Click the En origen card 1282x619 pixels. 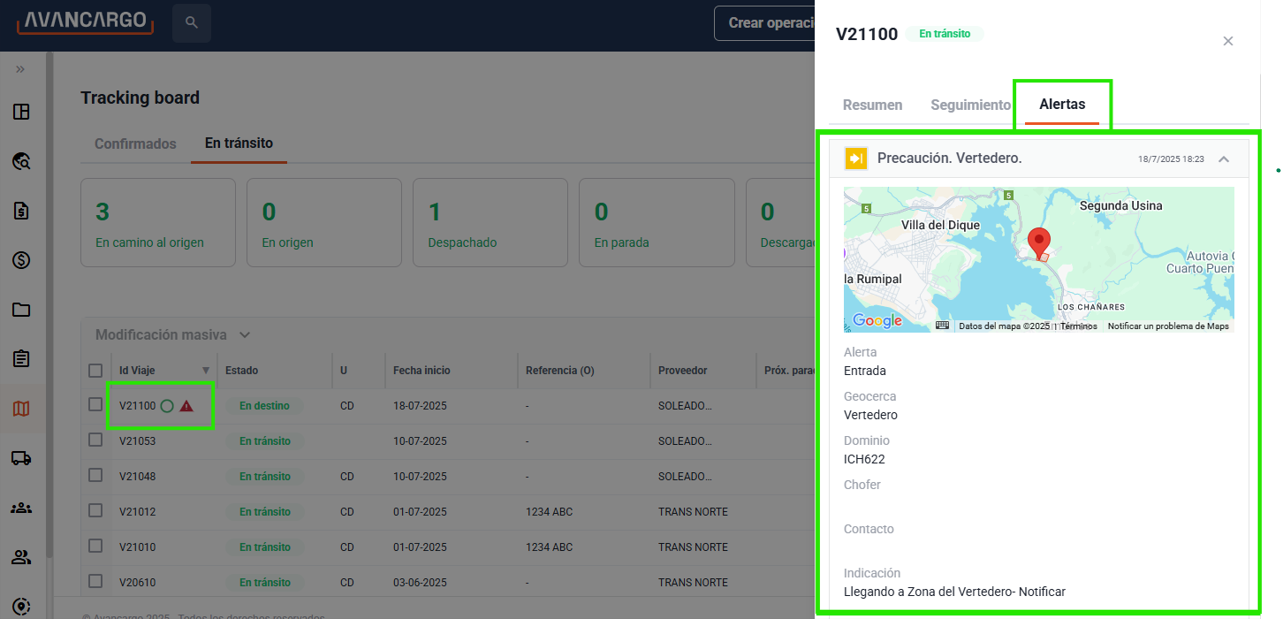click(324, 223)
